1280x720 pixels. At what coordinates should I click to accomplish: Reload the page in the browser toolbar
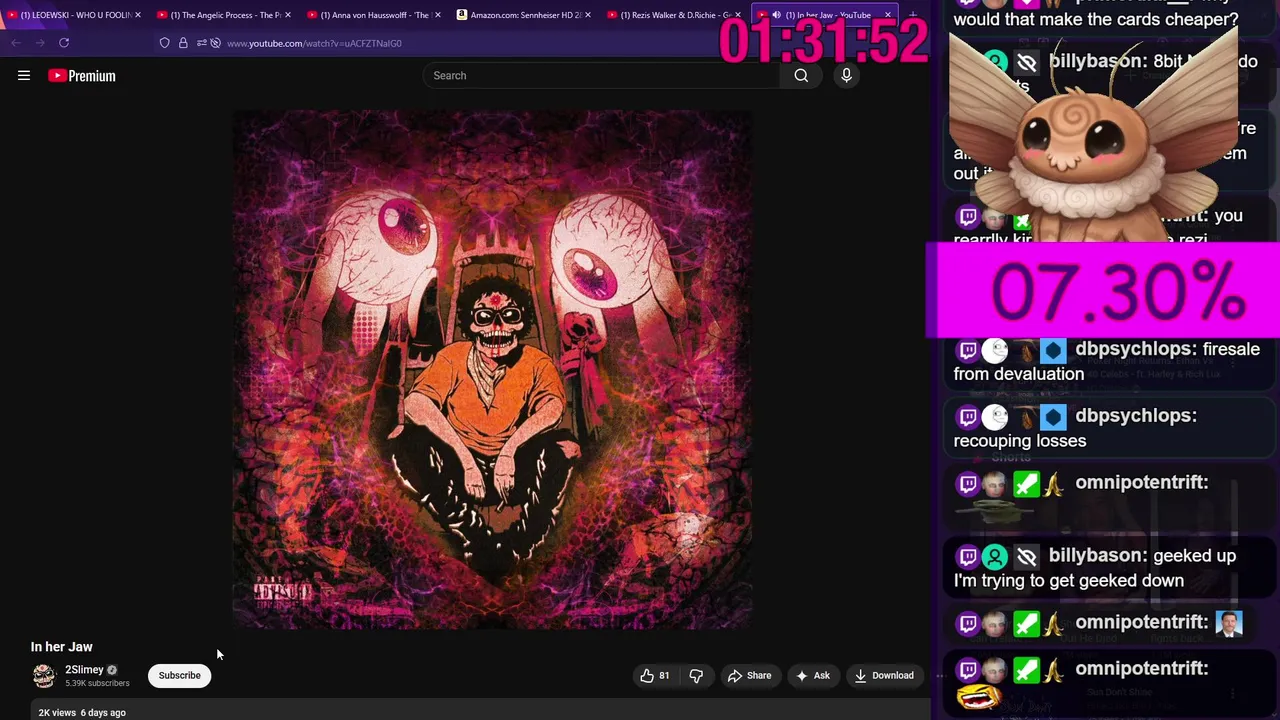(64, 43)
